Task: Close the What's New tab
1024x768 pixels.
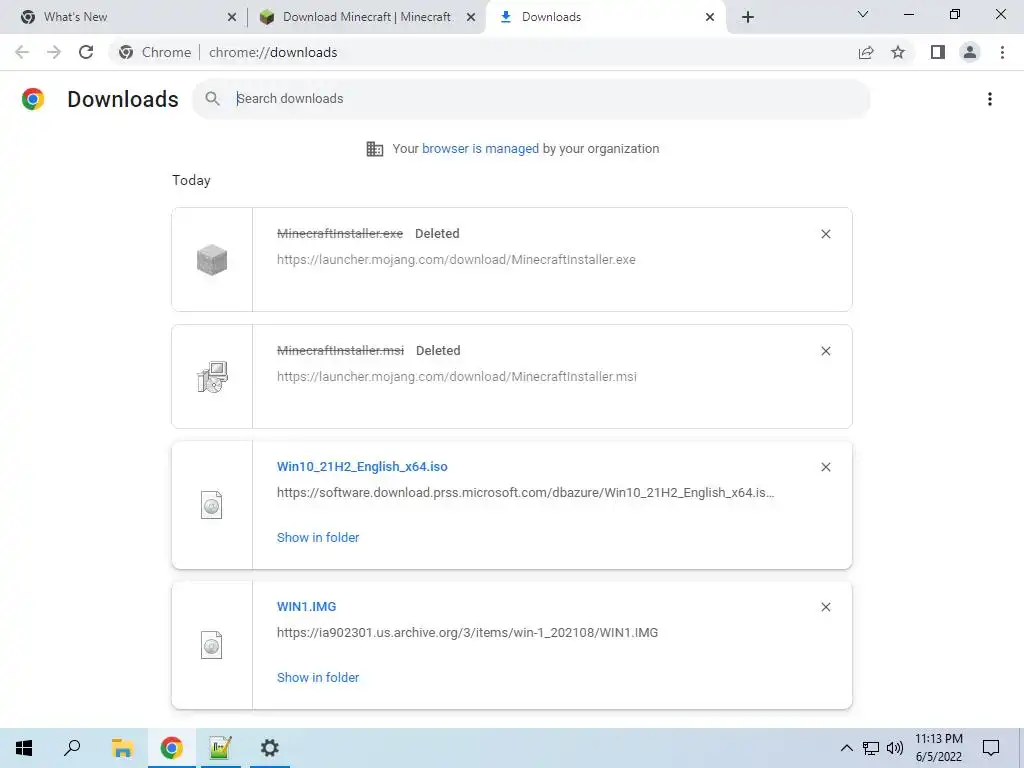Action: pos(232,17)
